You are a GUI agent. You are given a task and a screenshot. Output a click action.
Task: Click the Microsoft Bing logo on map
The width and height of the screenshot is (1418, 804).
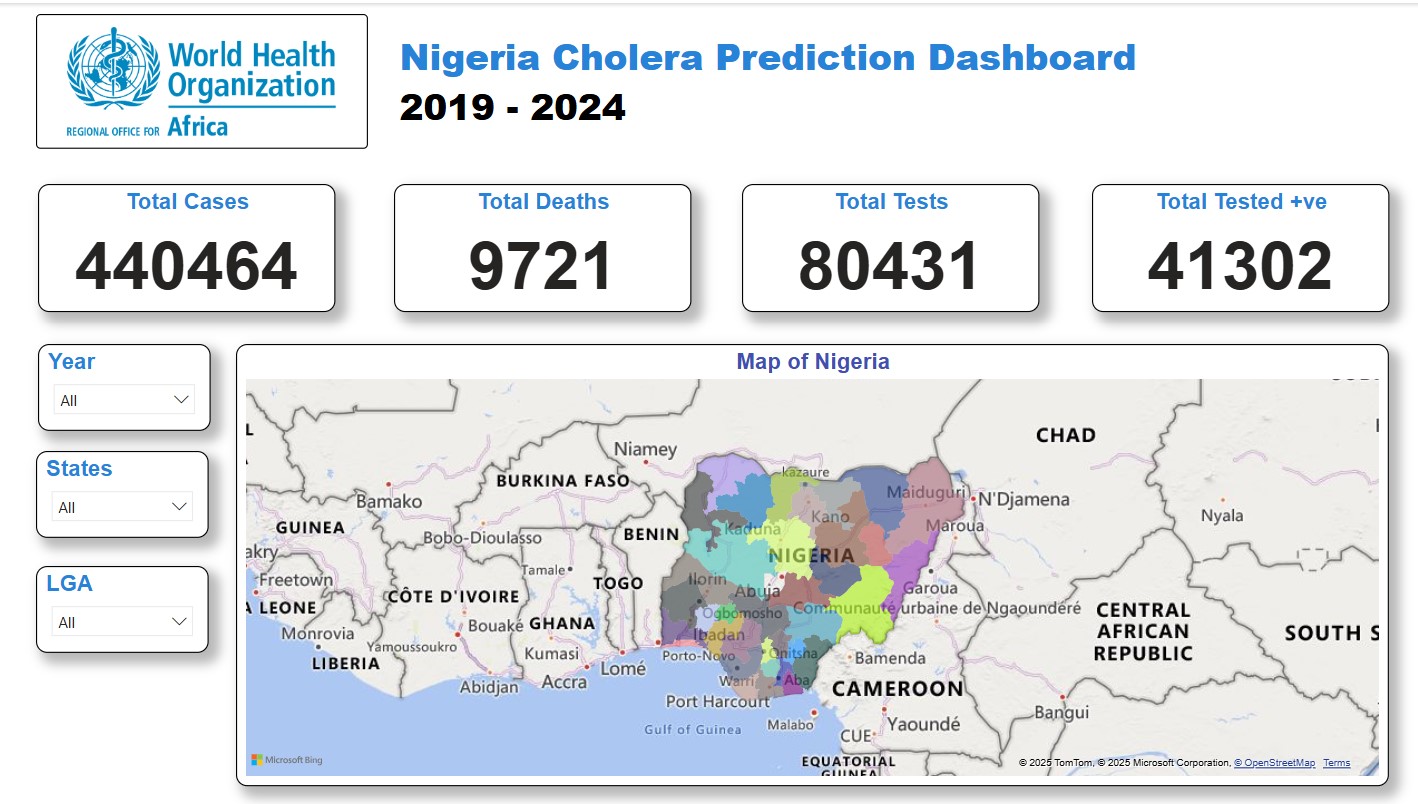tap(287, 760)
